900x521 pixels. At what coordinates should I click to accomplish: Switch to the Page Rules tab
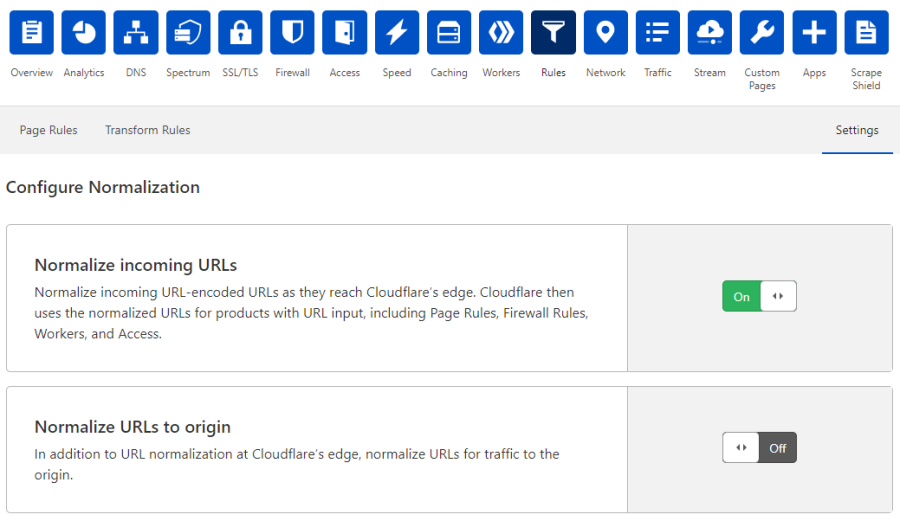tap(48, 130)
